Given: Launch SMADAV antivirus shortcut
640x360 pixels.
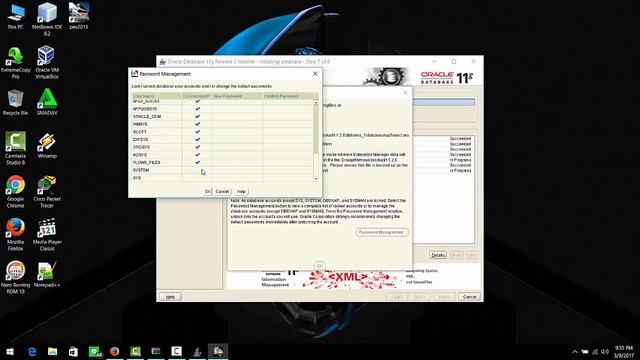Looking at the screenshot, I should (47, 103).
